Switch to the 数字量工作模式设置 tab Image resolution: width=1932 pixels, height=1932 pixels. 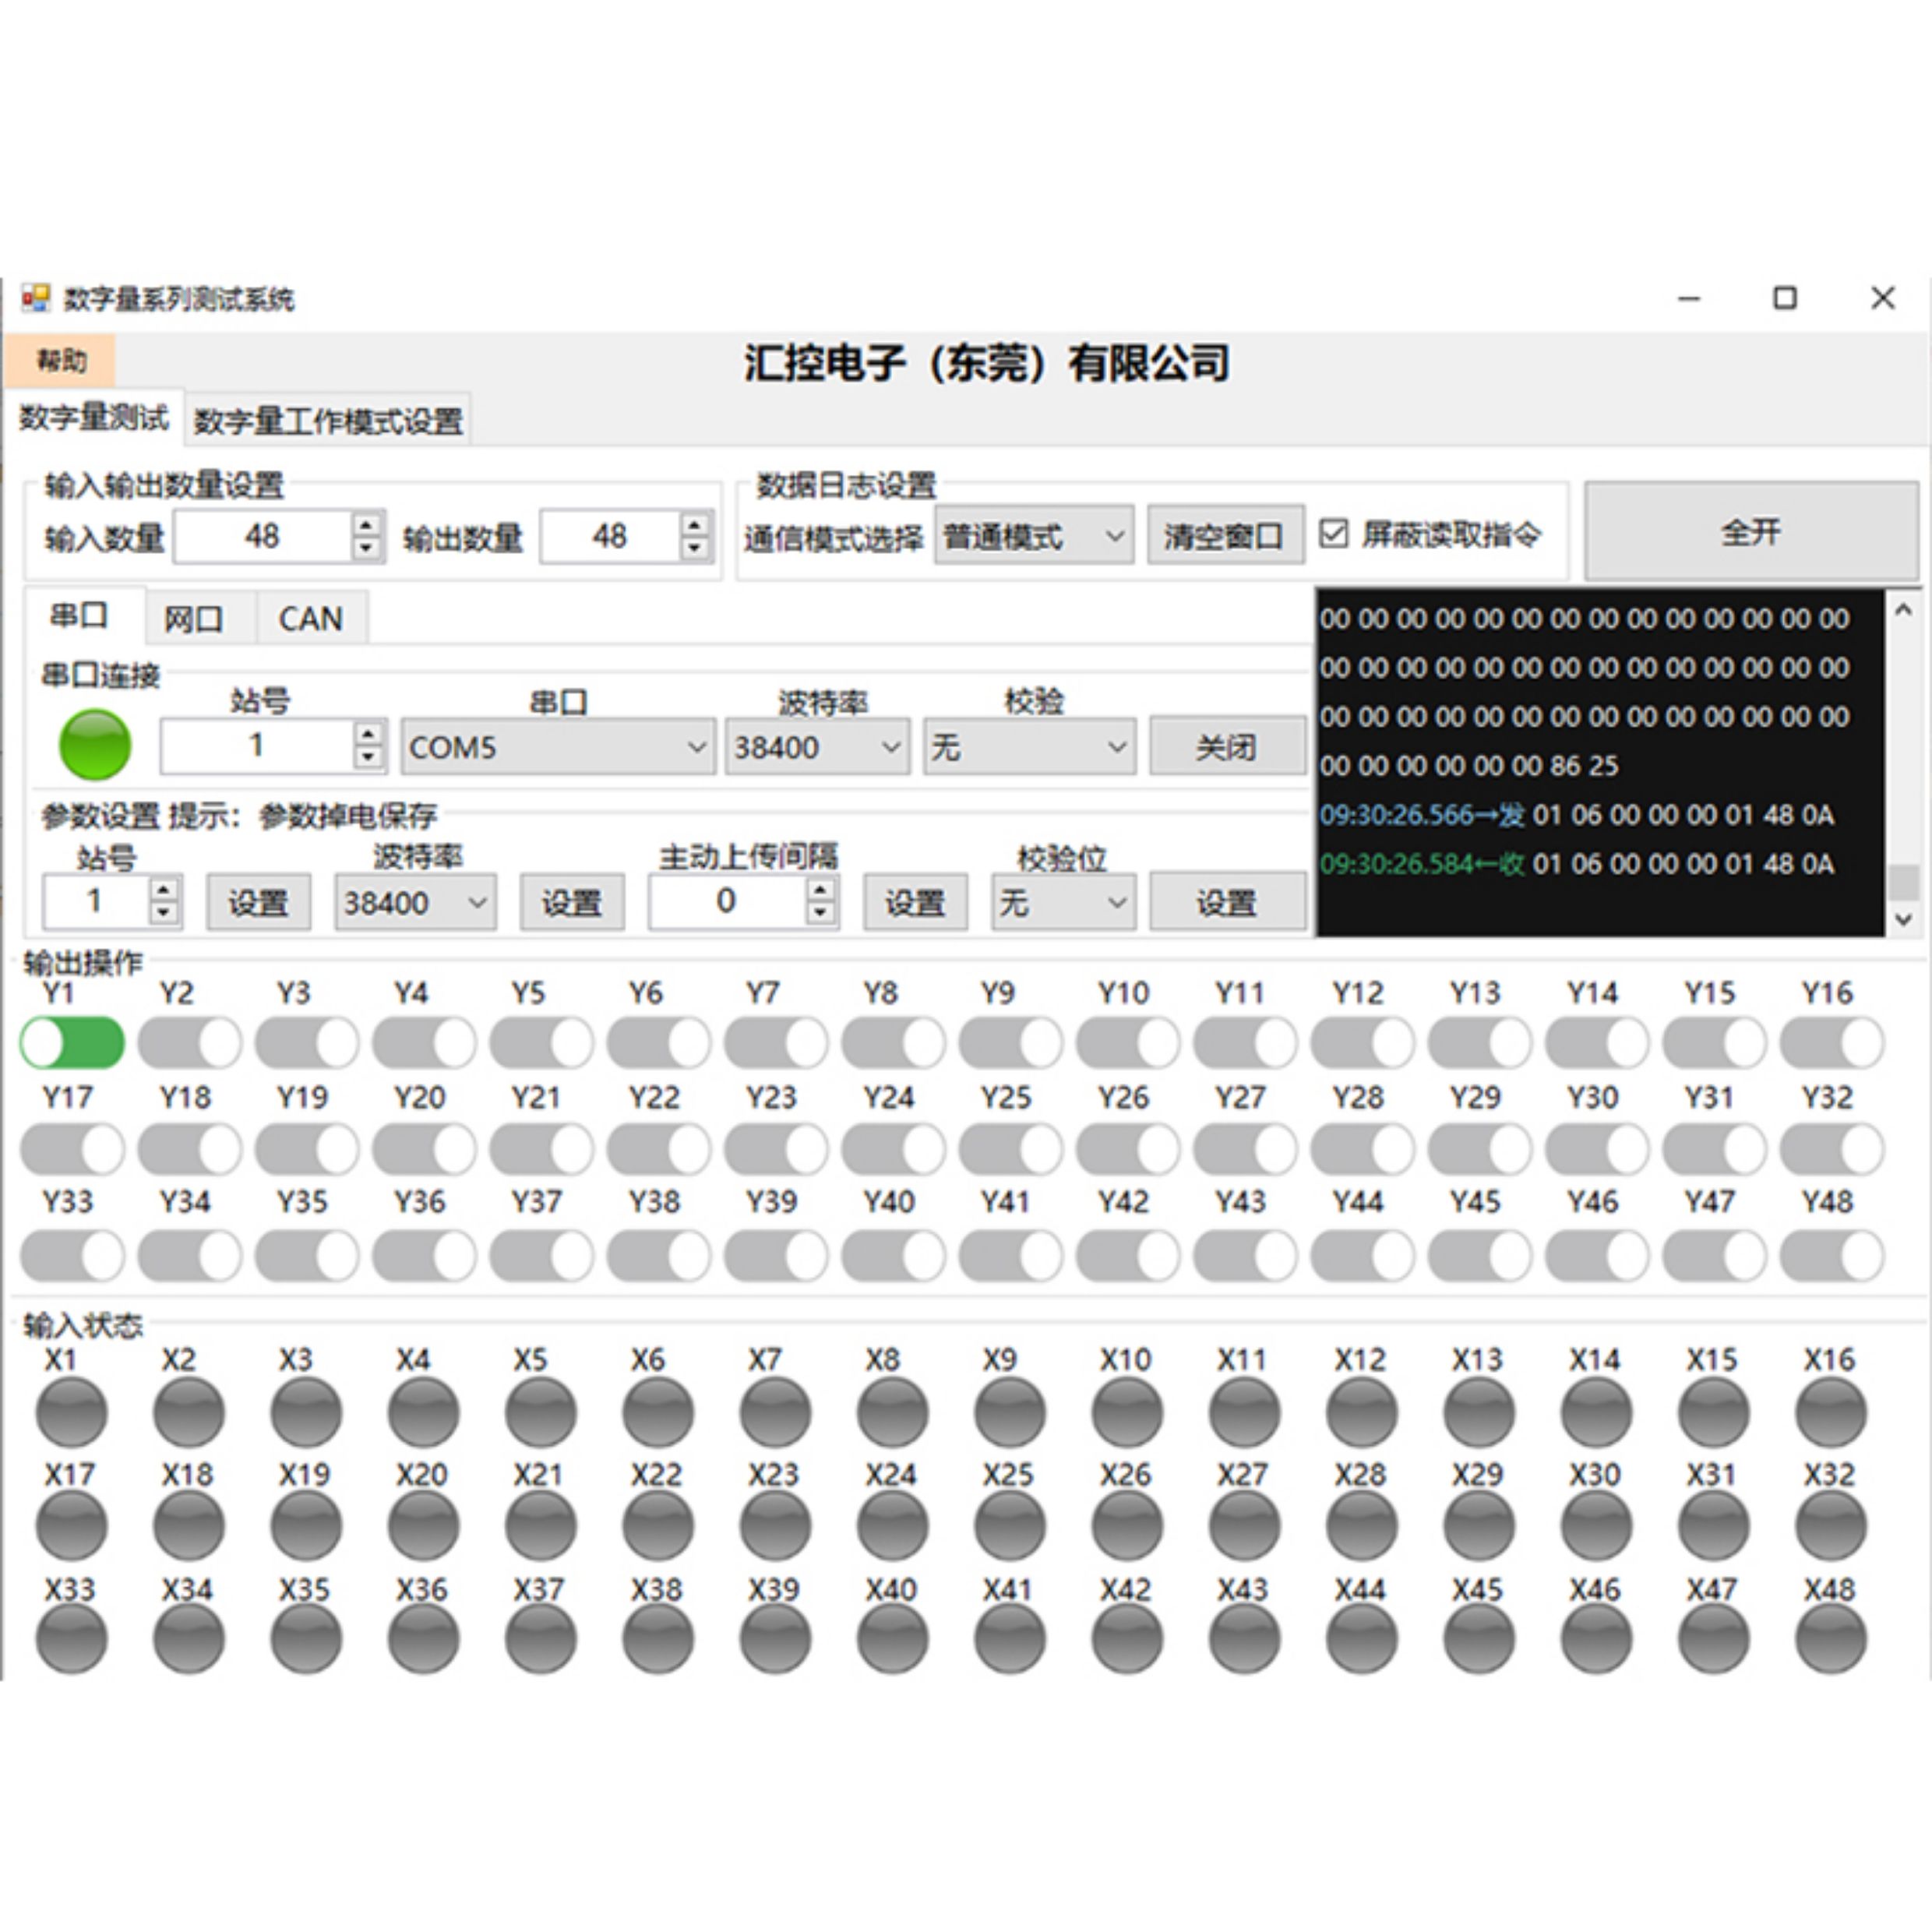pos(328,420)
